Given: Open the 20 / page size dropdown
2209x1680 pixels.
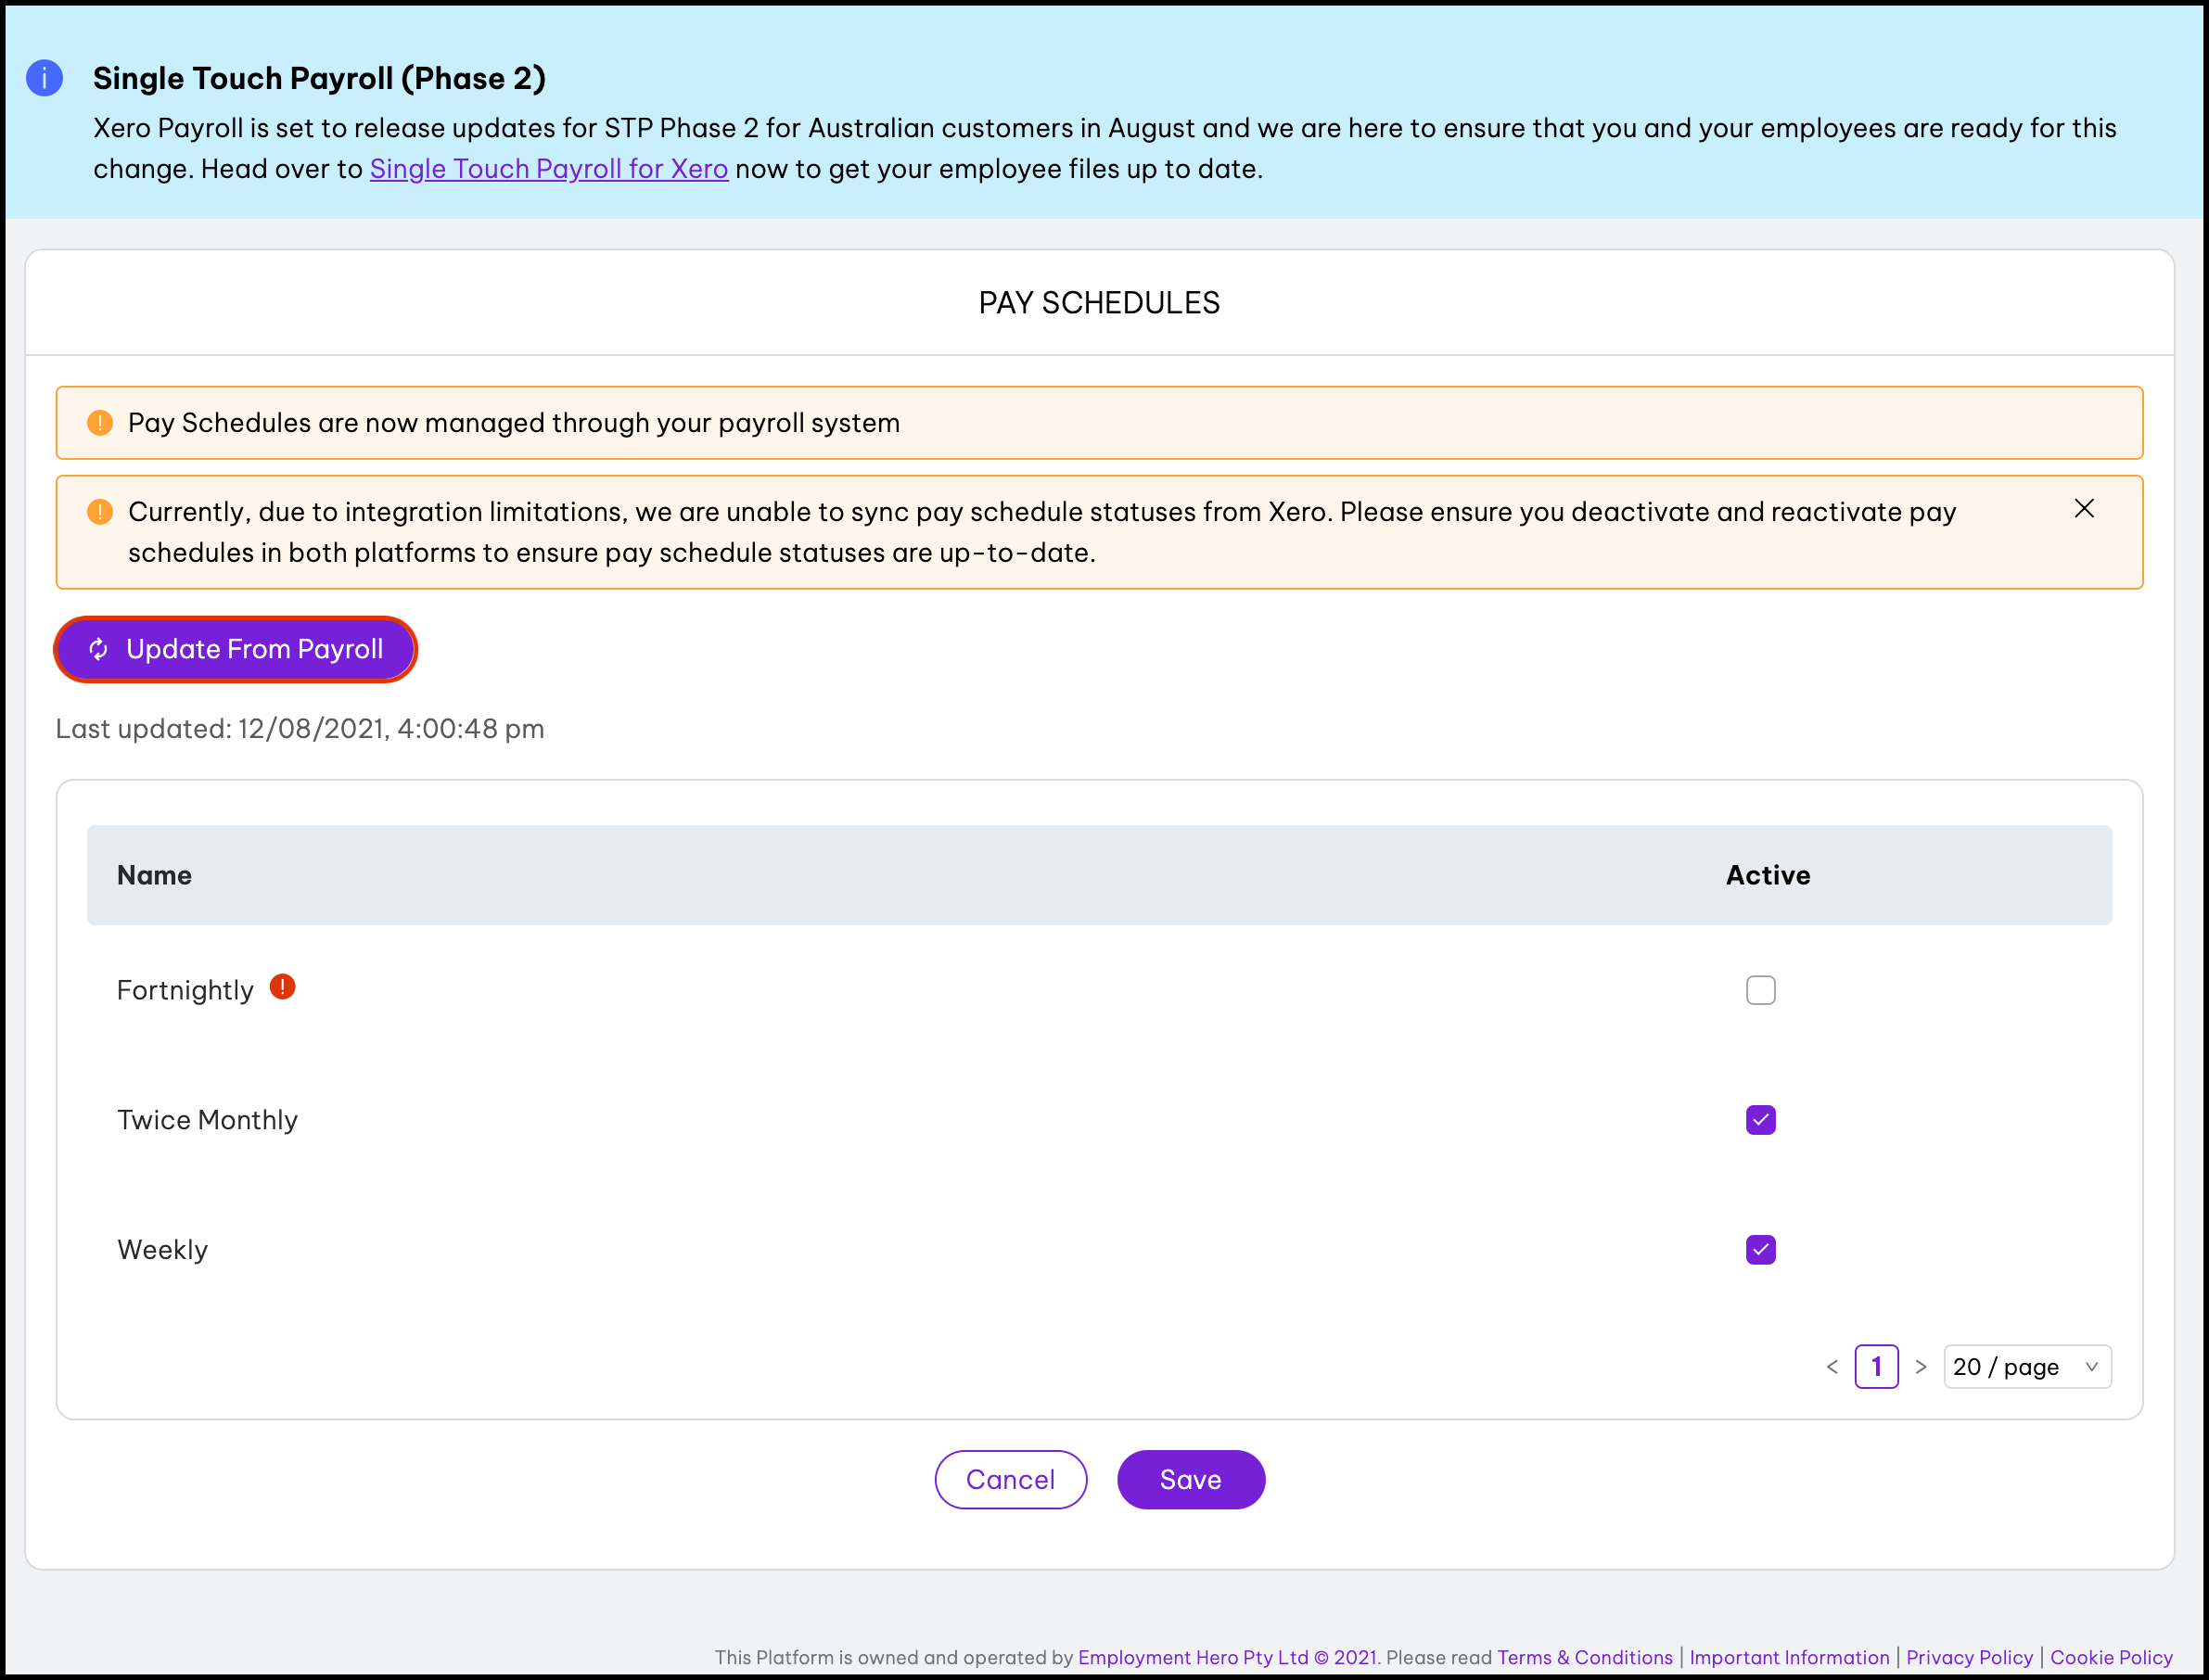Looking at the screenshot, I should click(x=2027, y=1367).
